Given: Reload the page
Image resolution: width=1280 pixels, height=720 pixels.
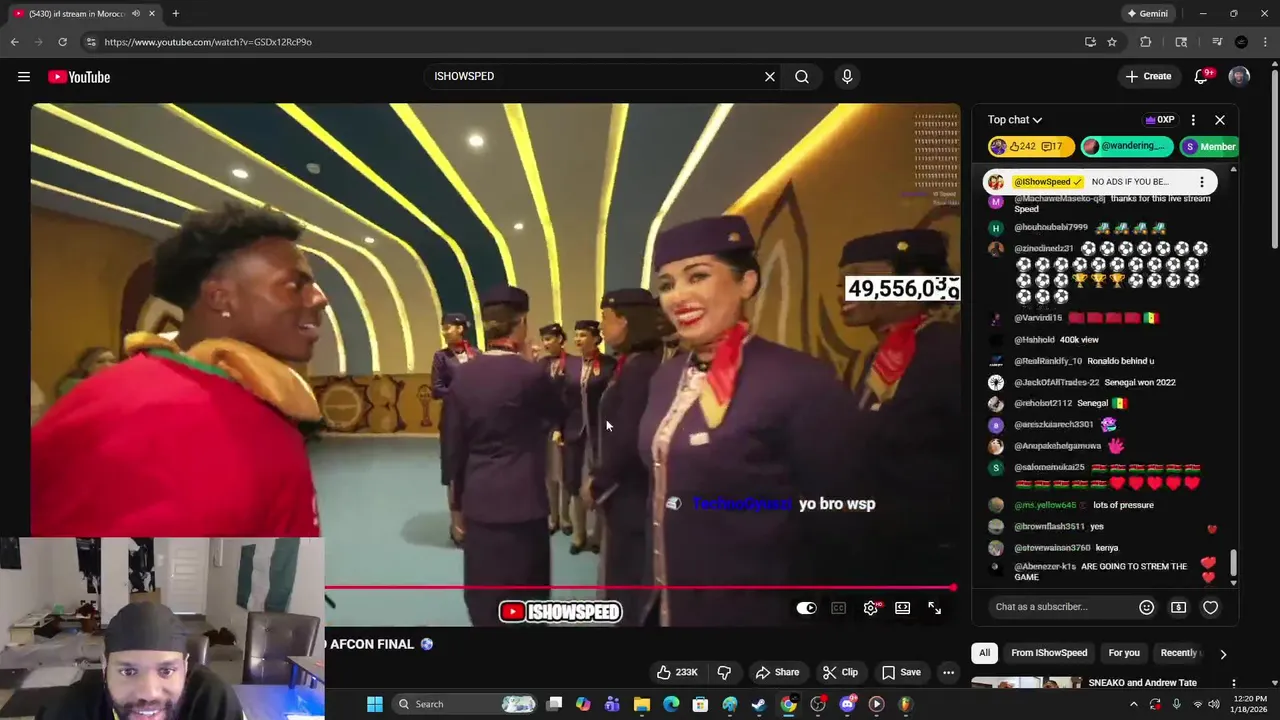Looking at the screenshot, I should [x=62, y=42].
